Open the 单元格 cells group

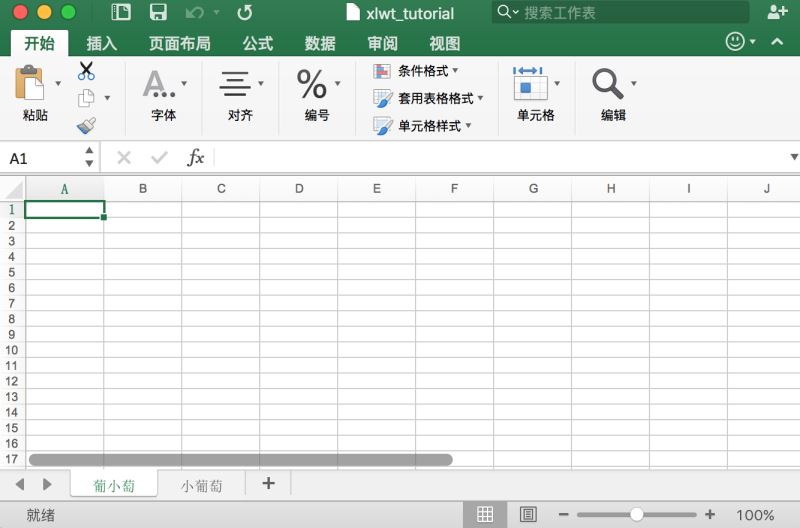536,95
